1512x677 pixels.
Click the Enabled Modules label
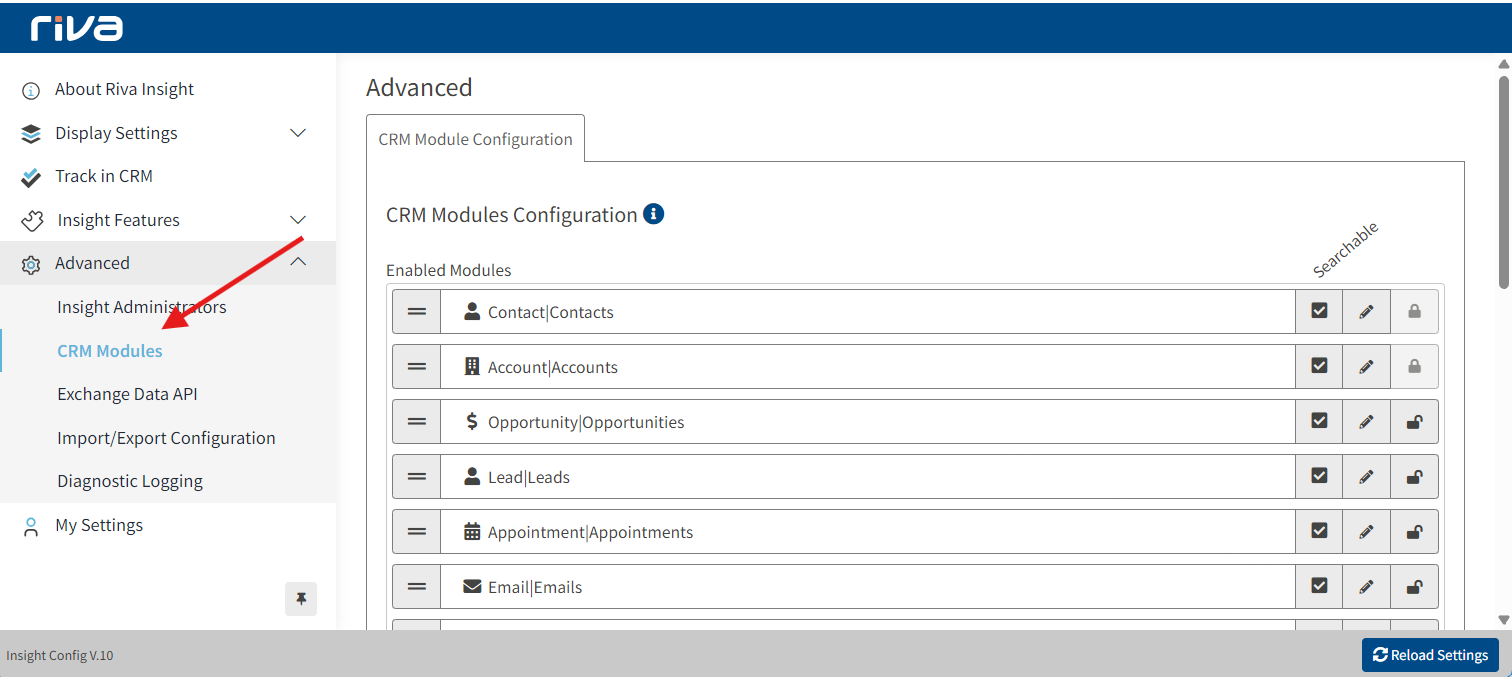tap(448, 270)
